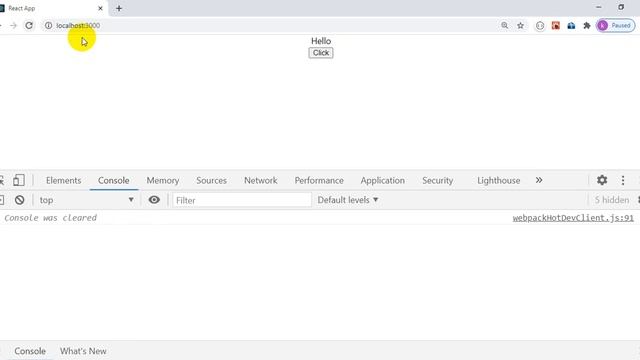Screen dimensions: 640x360
Task: Open the Performance panel
Action: tap(319, 180)
